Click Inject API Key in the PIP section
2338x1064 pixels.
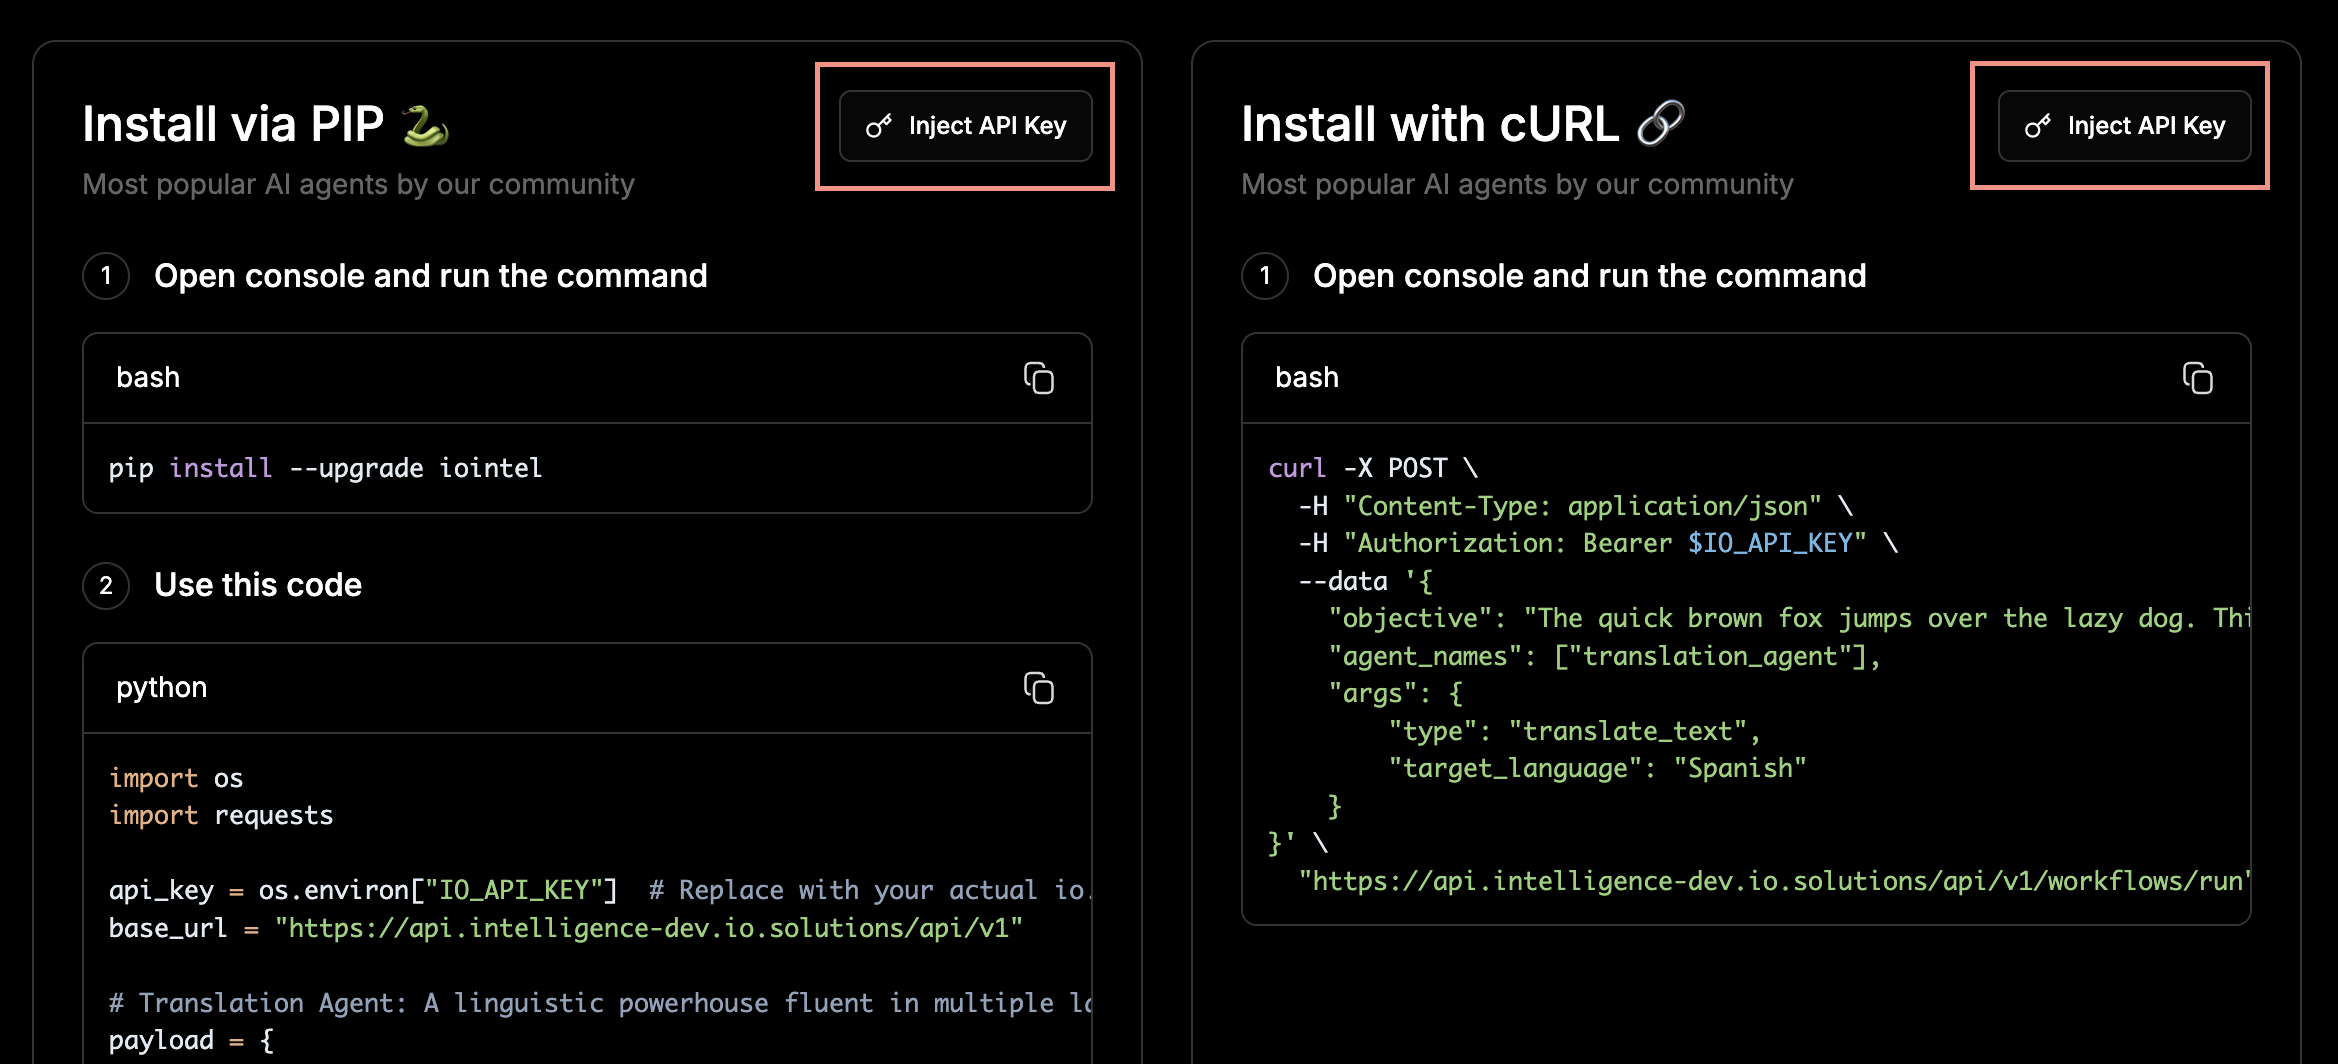tap(965, 125)
